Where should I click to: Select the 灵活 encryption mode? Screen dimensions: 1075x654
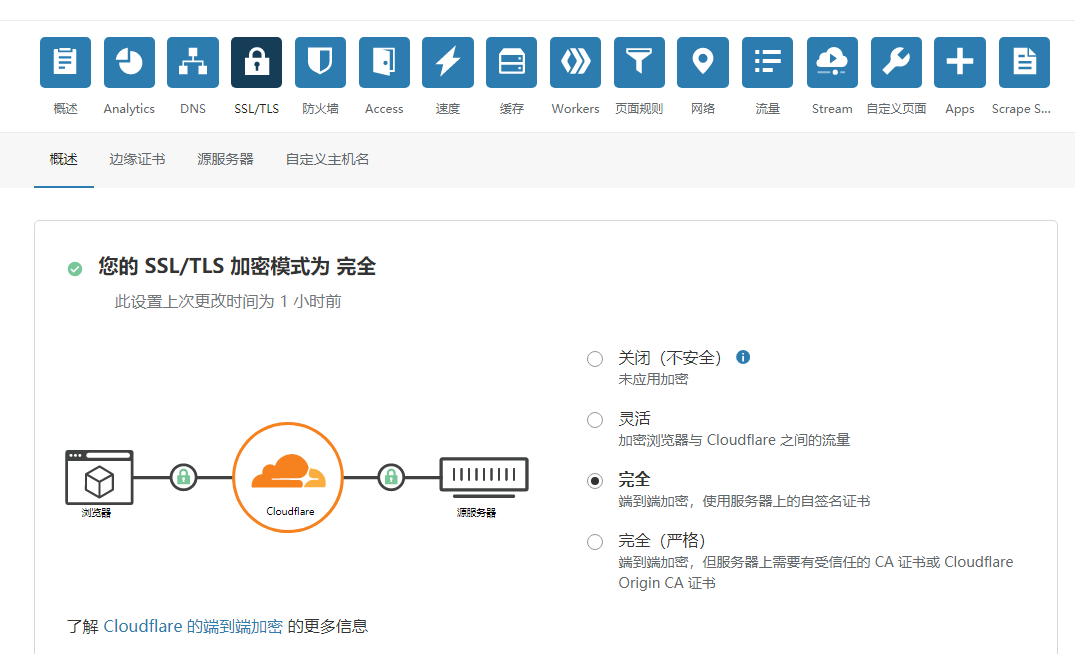594,420
